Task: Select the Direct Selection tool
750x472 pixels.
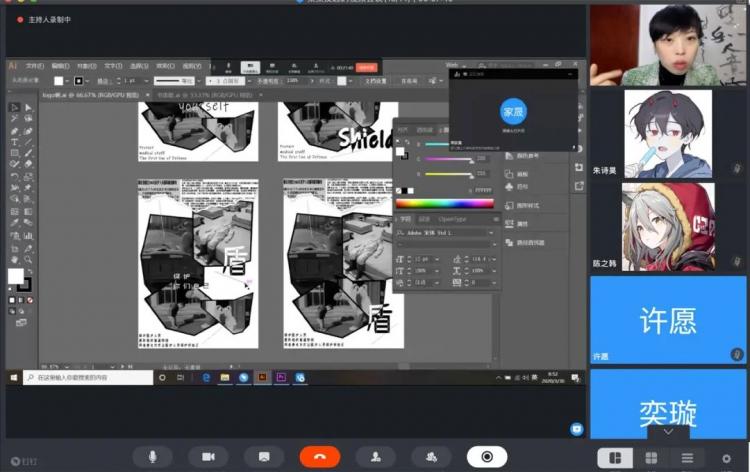Action: [28, 108]
